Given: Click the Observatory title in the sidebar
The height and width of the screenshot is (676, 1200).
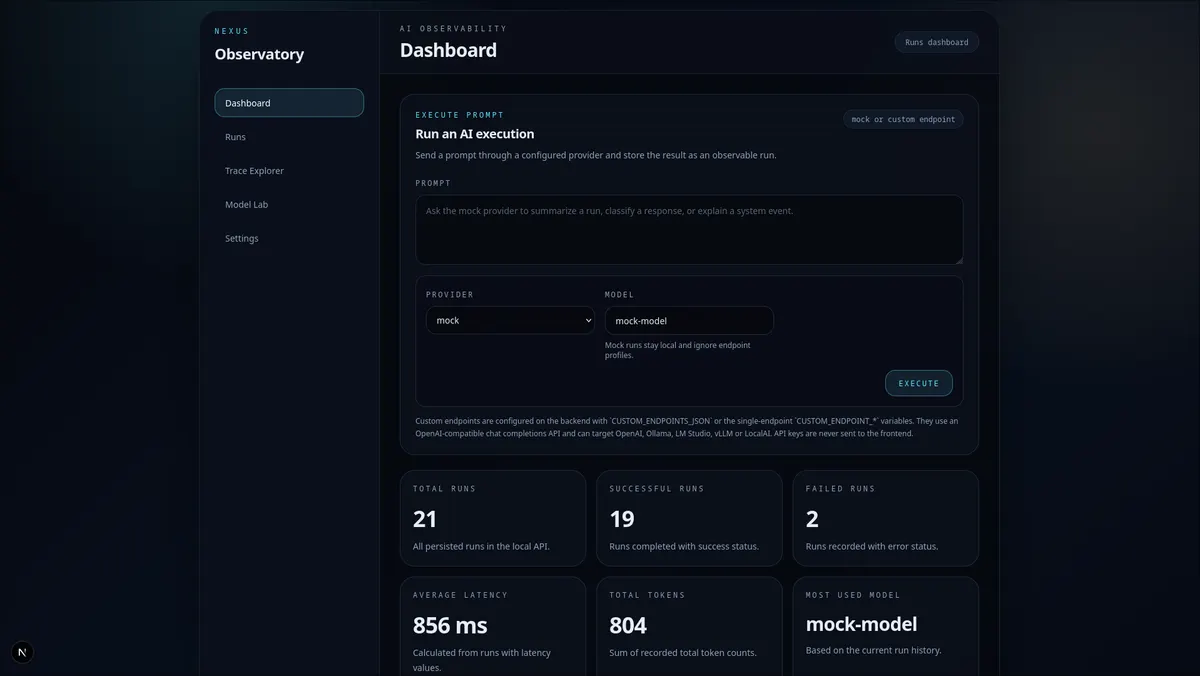Looking at the screenshot, I should point(259,54).
